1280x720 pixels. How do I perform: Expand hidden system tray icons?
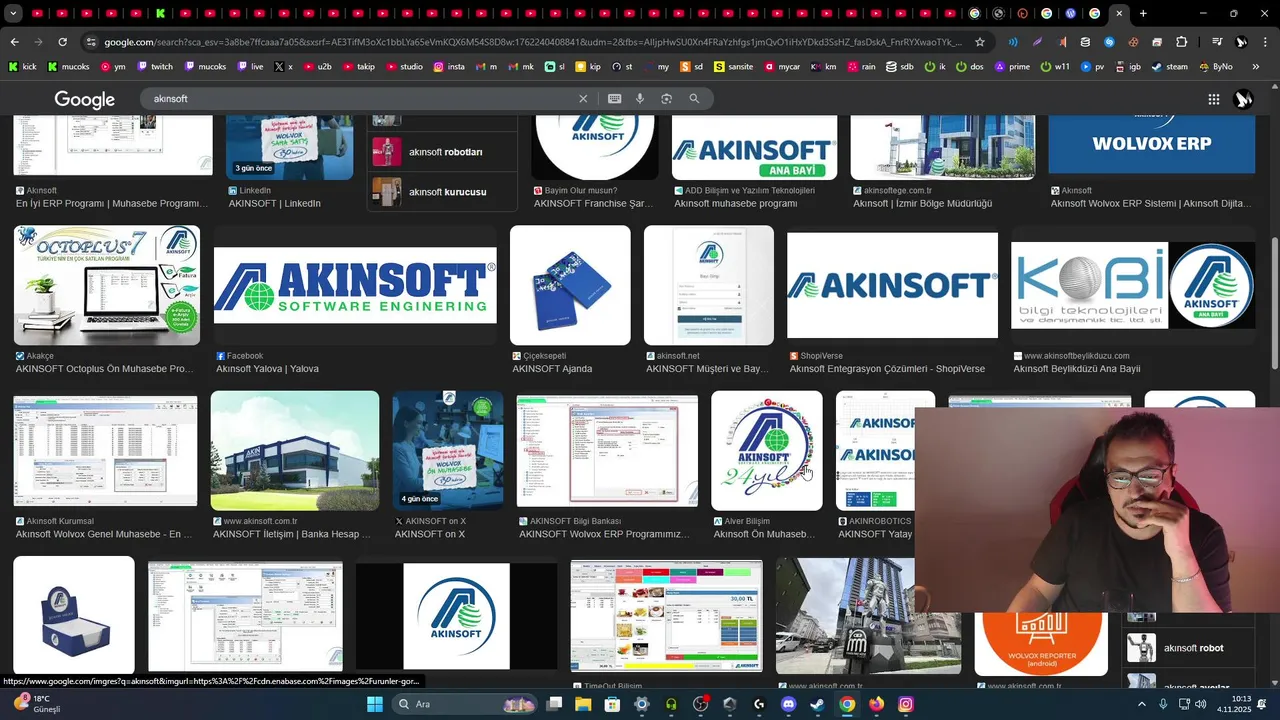pyautogui.click(x=1142, y=704)
